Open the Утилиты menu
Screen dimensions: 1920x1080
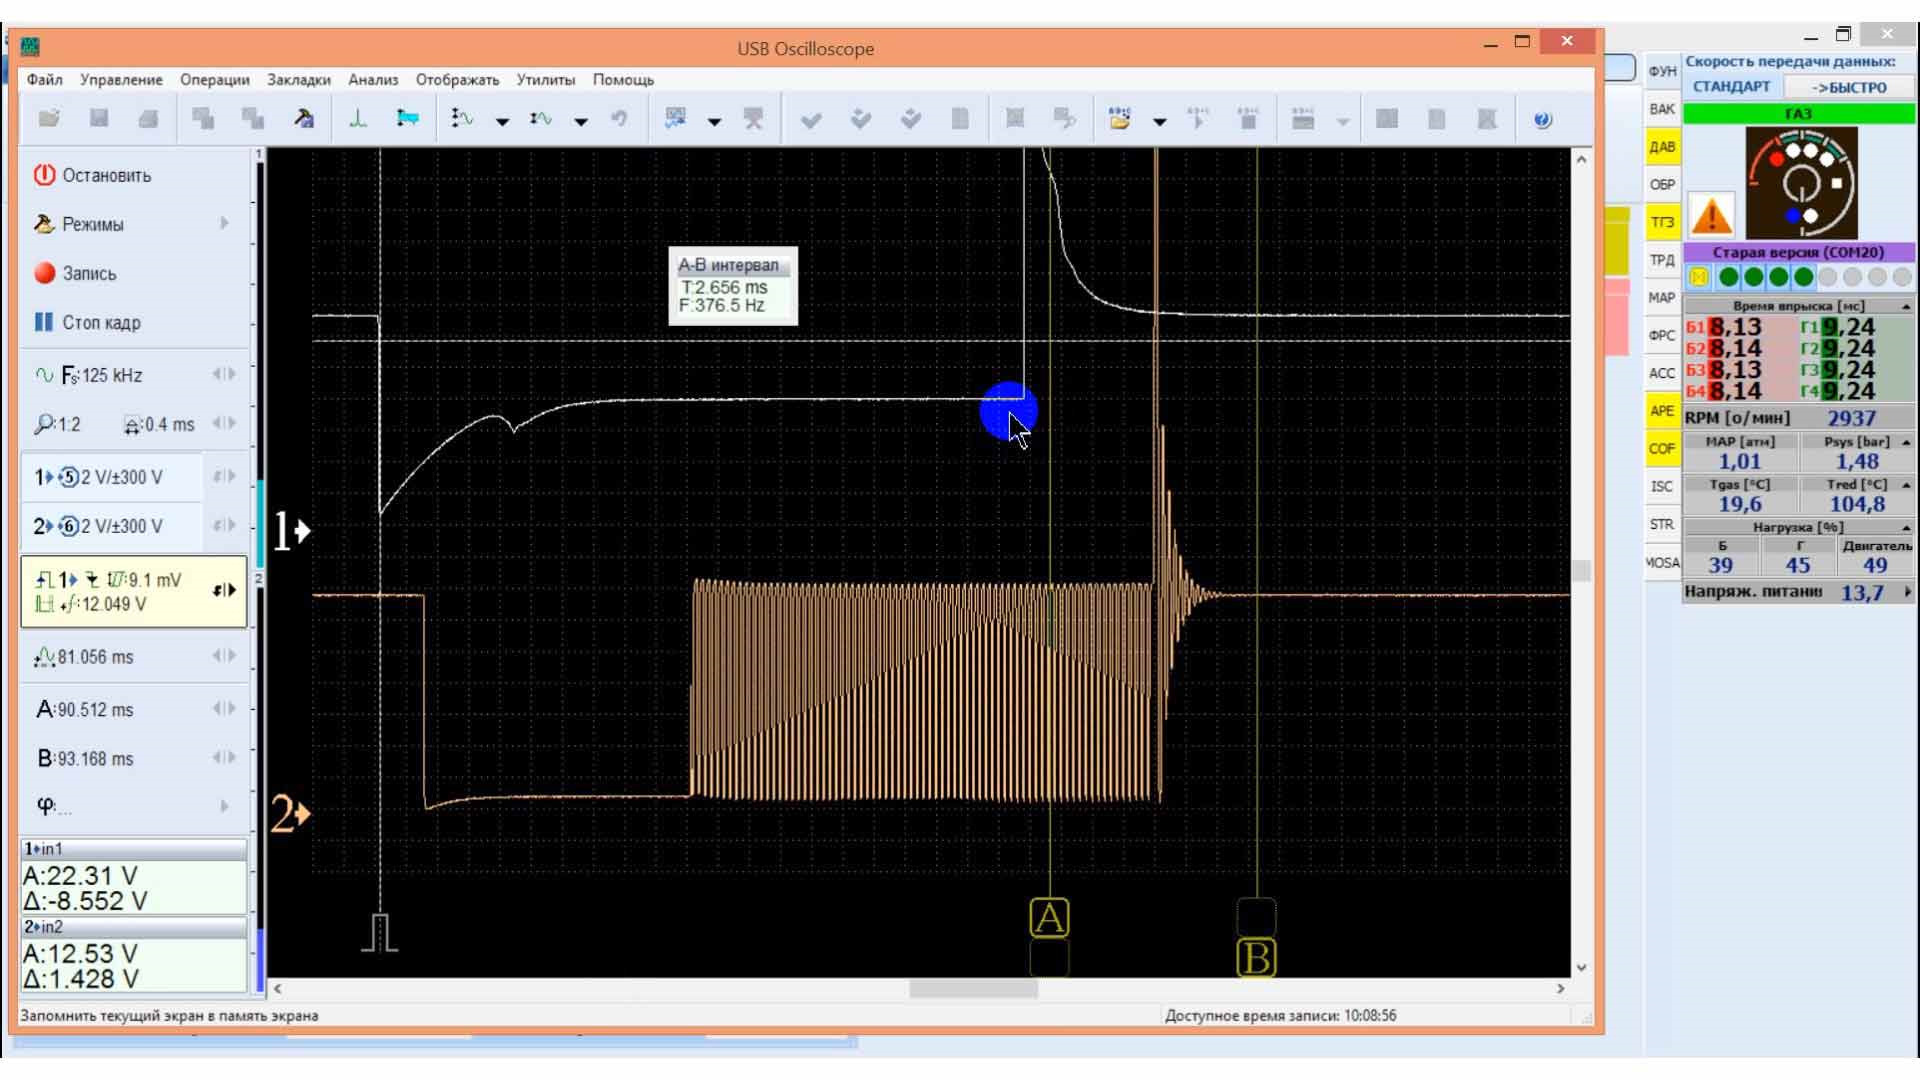coord(545,80)
